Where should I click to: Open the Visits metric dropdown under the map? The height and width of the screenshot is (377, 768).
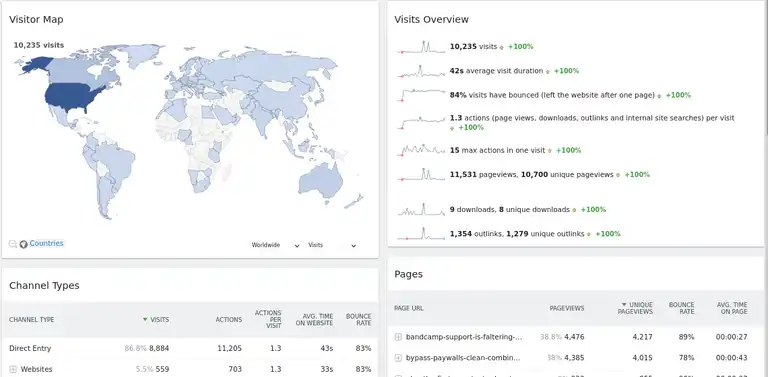332,245
